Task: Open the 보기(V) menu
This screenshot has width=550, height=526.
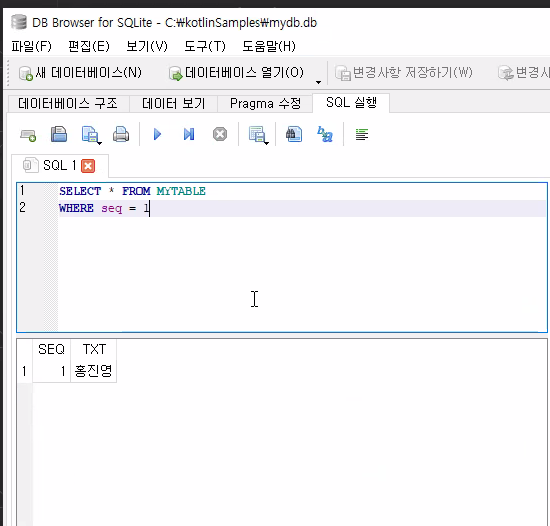Action: click(147, 46)
